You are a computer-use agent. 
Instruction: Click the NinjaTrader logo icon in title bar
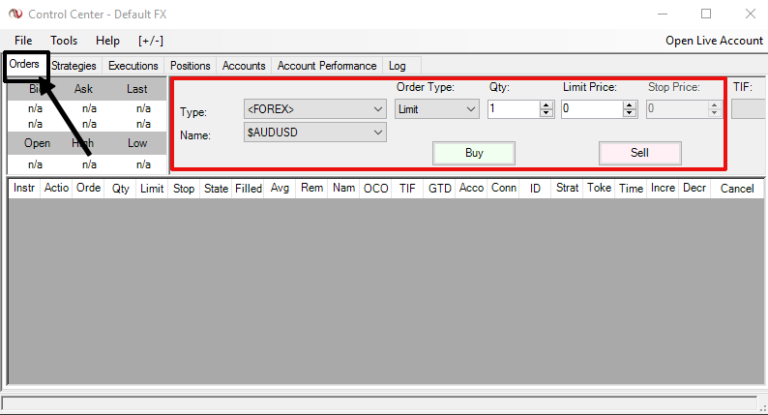coord(15,14)
